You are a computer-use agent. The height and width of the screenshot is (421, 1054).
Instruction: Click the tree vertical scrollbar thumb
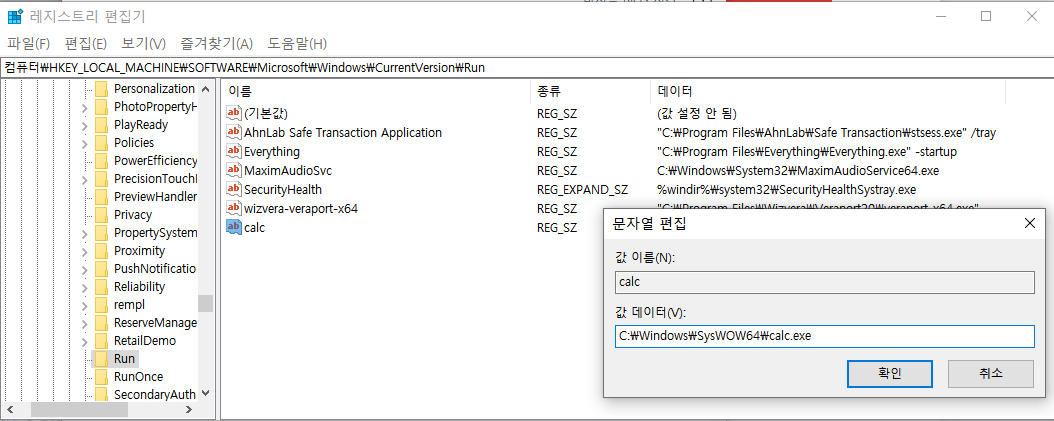pos(206,303)
